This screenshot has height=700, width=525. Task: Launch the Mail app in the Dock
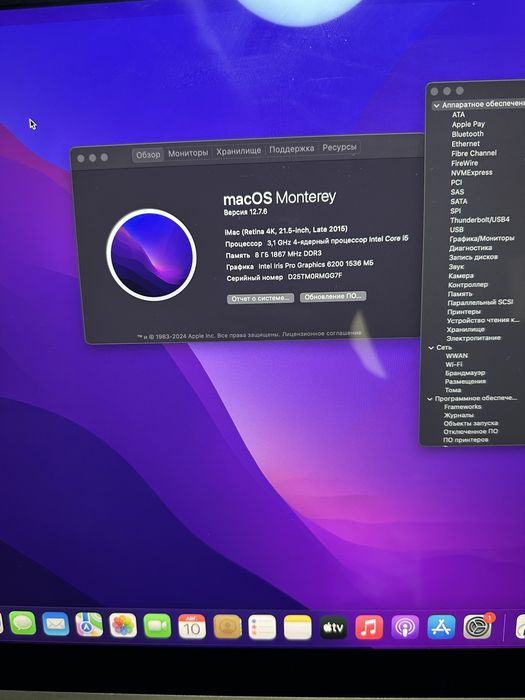click(x=56, y=624)
